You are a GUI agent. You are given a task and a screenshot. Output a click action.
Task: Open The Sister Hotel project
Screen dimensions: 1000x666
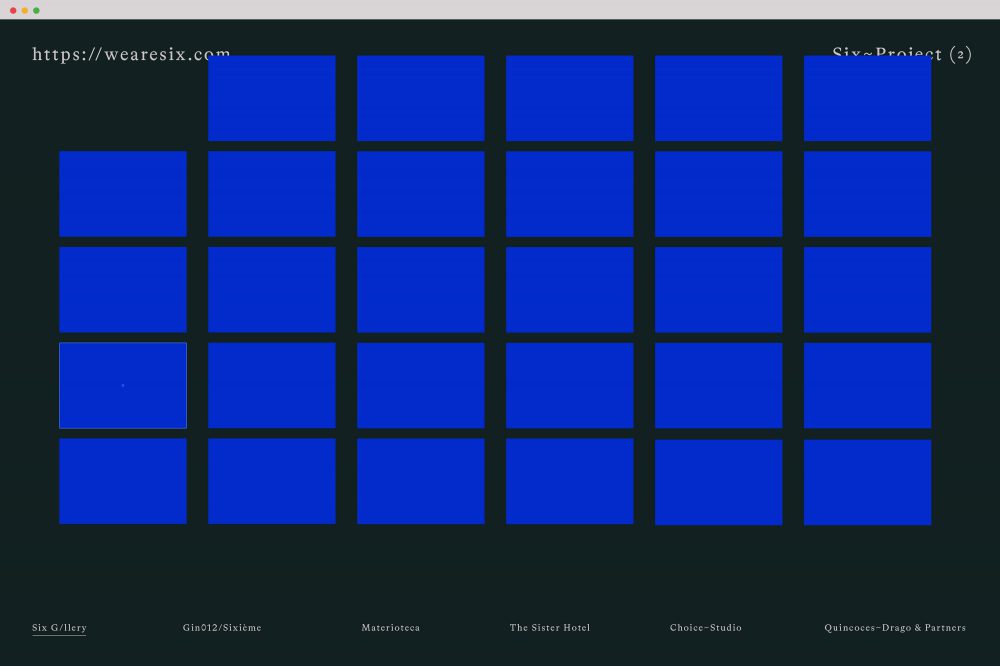pos(550,628)
